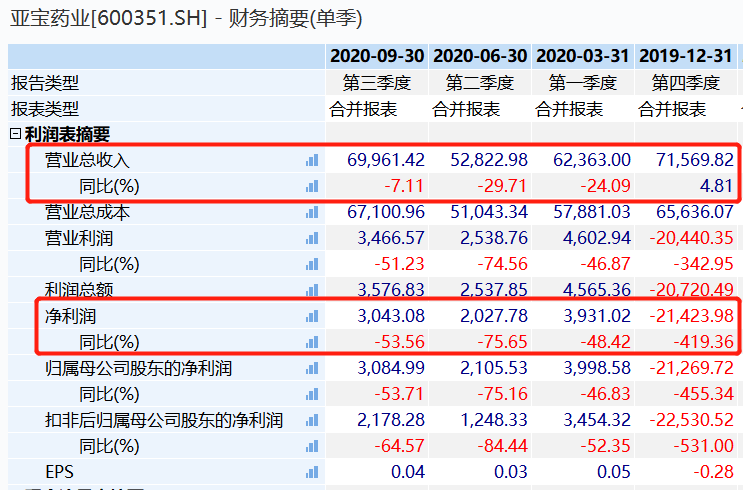Show trend chart for 利润总额 row
Image resolution: width=743 pixels, height=490 pixels.
[311, 290]
